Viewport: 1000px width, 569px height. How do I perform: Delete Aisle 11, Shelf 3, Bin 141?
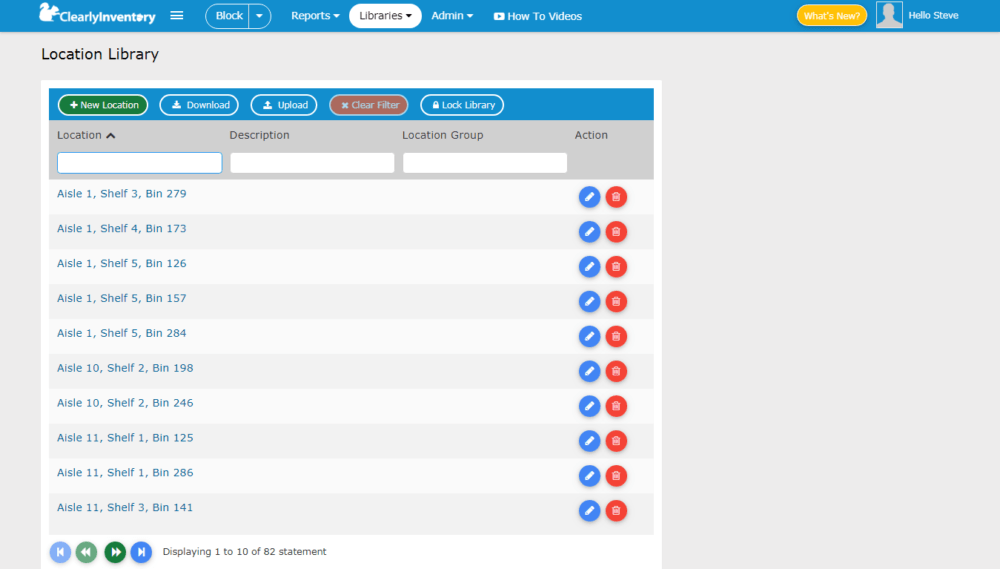coord(616,511)
